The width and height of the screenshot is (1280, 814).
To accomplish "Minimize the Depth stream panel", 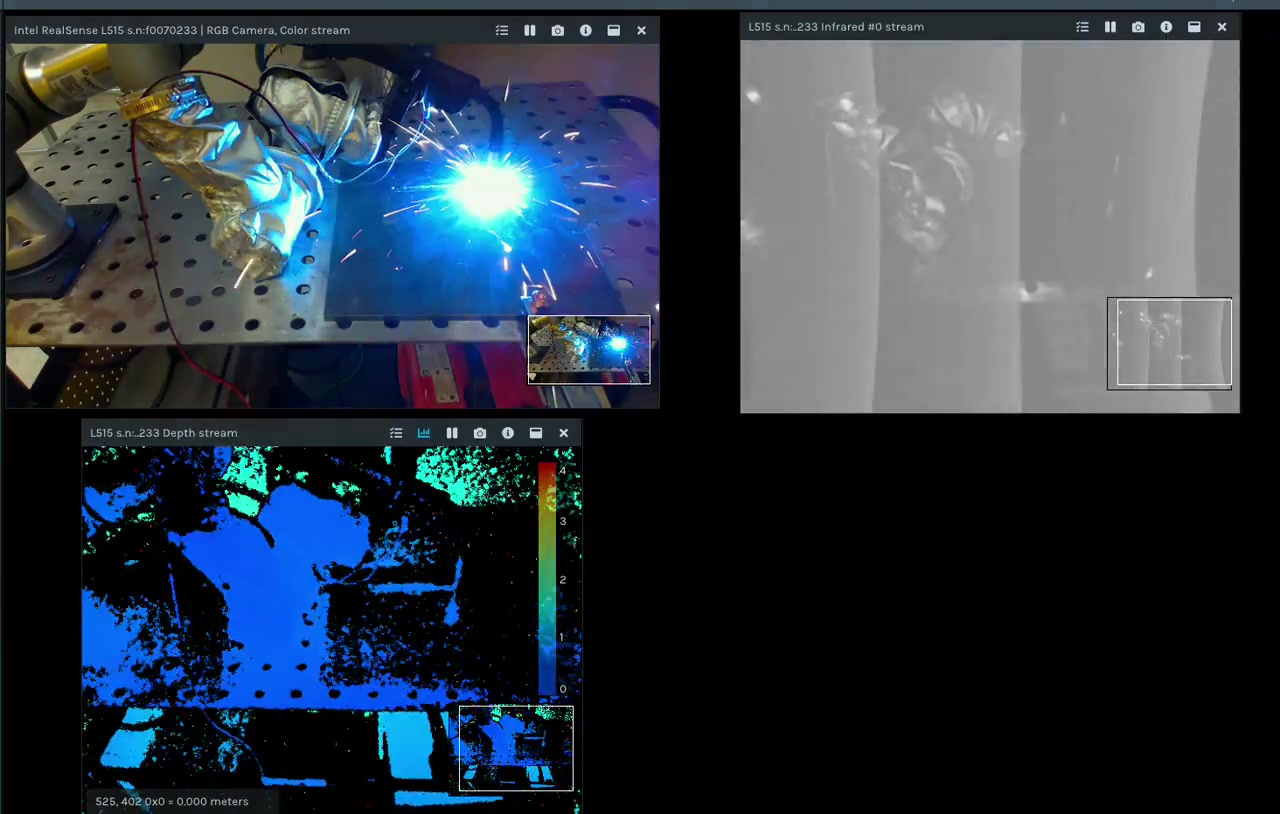I will tap(536, 433).
